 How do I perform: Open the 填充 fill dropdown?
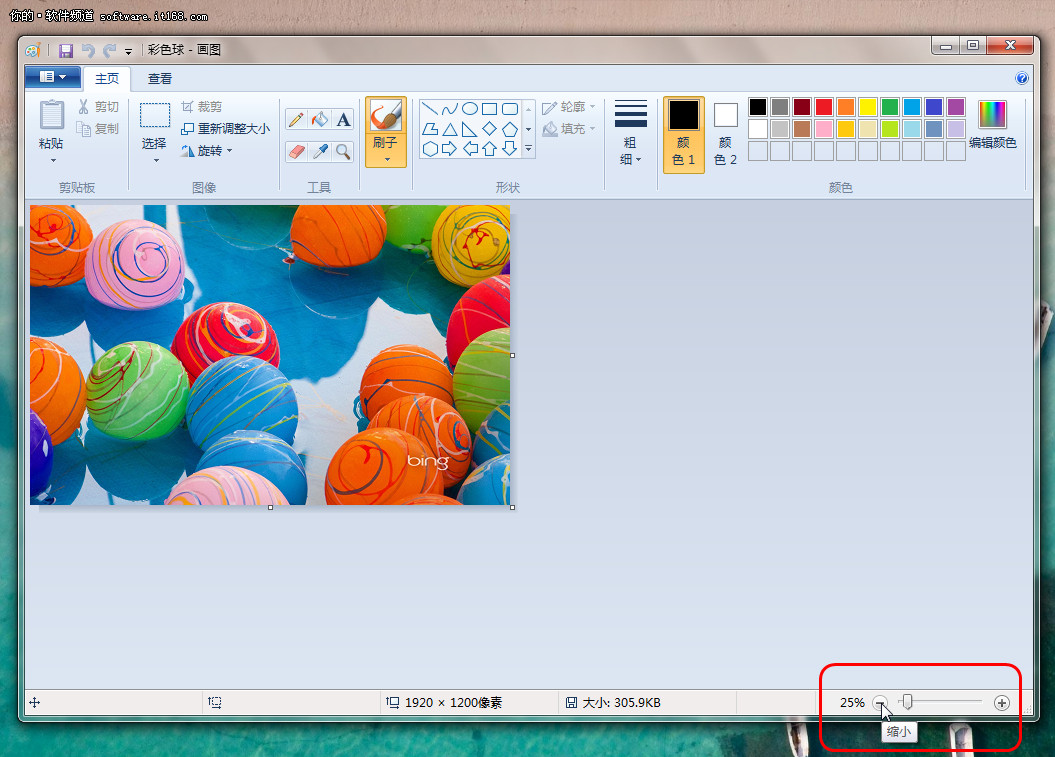[569, 129]
